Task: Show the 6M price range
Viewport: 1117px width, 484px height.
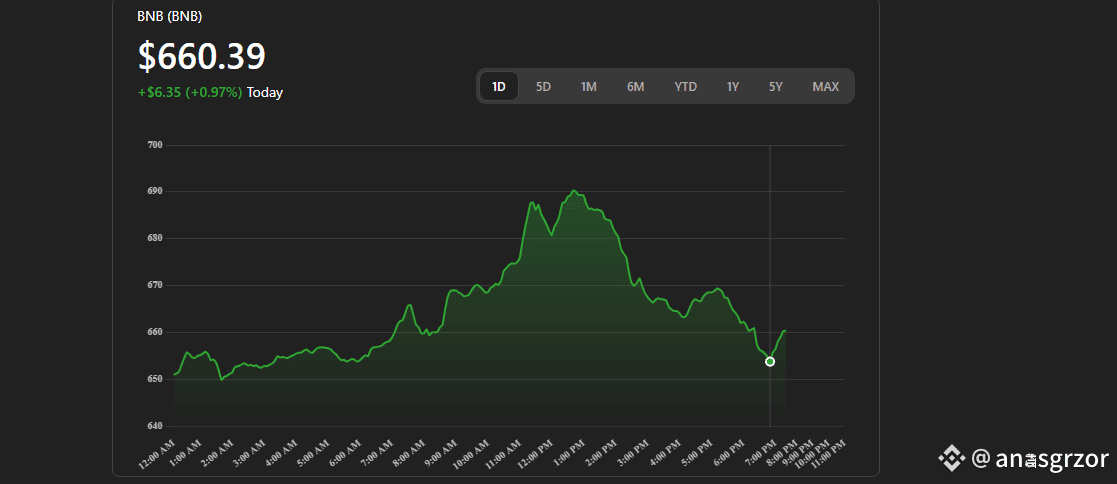Action: 635,86
